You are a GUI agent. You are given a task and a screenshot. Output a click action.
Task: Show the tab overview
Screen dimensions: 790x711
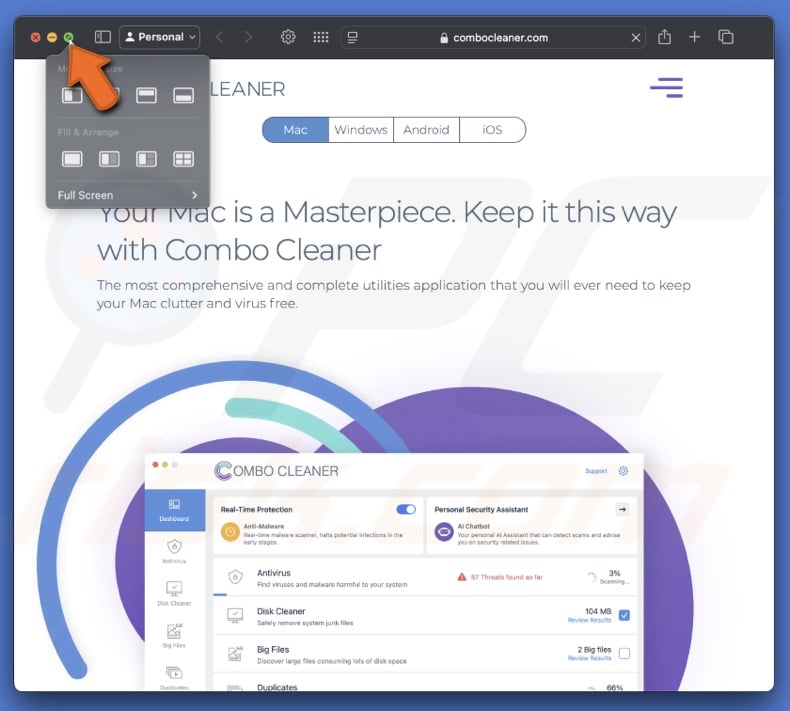pyautogui.click(x=726, y=37)
